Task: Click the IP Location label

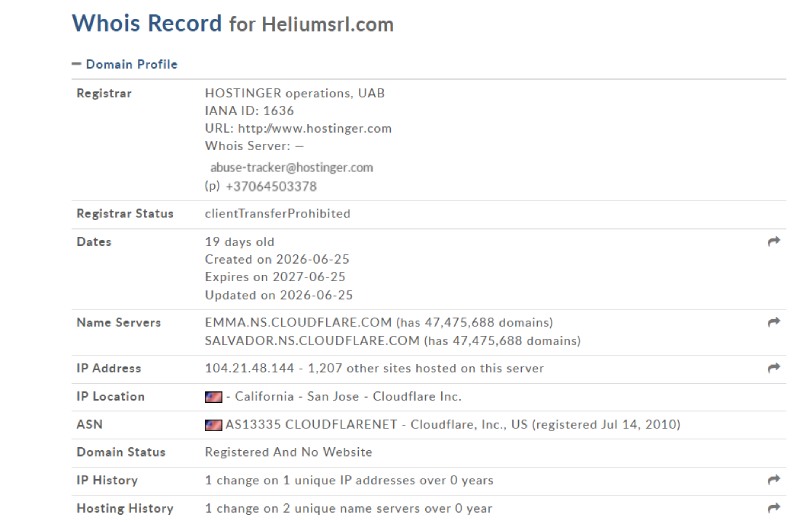Action: [x=111, y=396]
